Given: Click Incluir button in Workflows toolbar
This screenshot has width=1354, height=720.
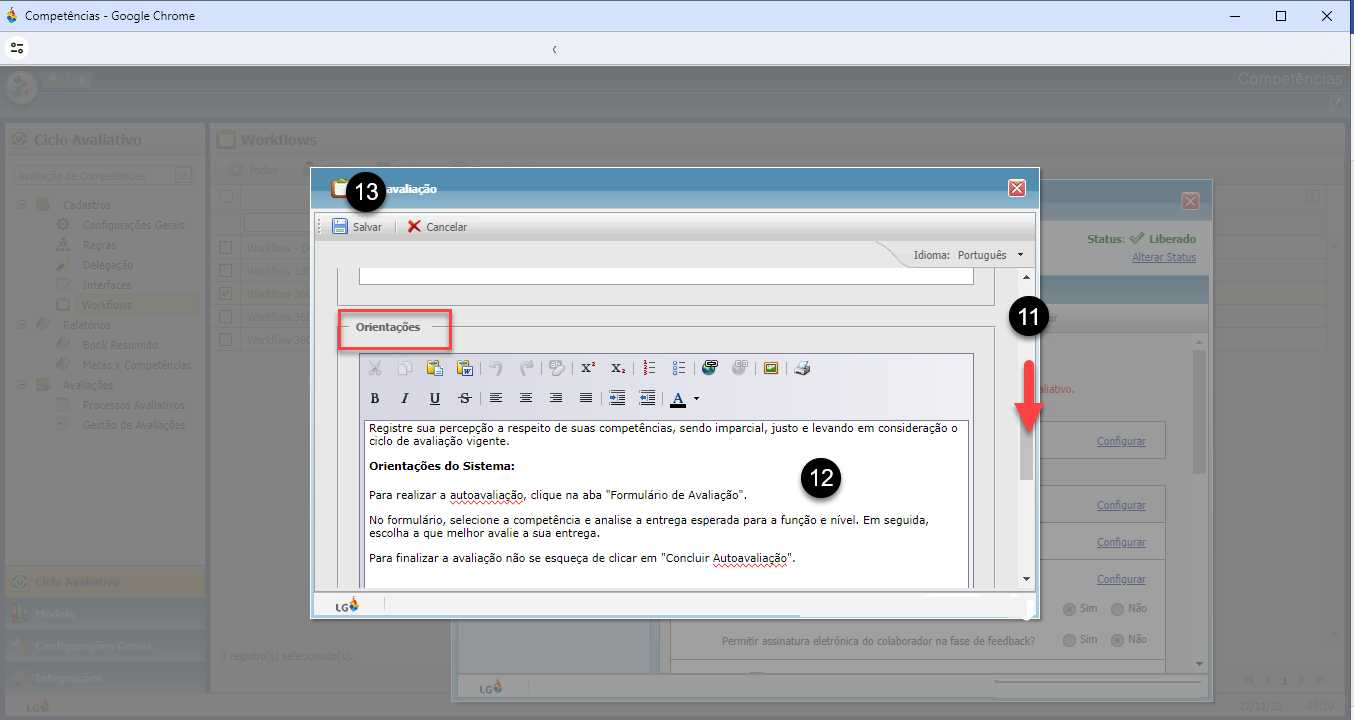Looking at the screenshot, I should point(255,170).
